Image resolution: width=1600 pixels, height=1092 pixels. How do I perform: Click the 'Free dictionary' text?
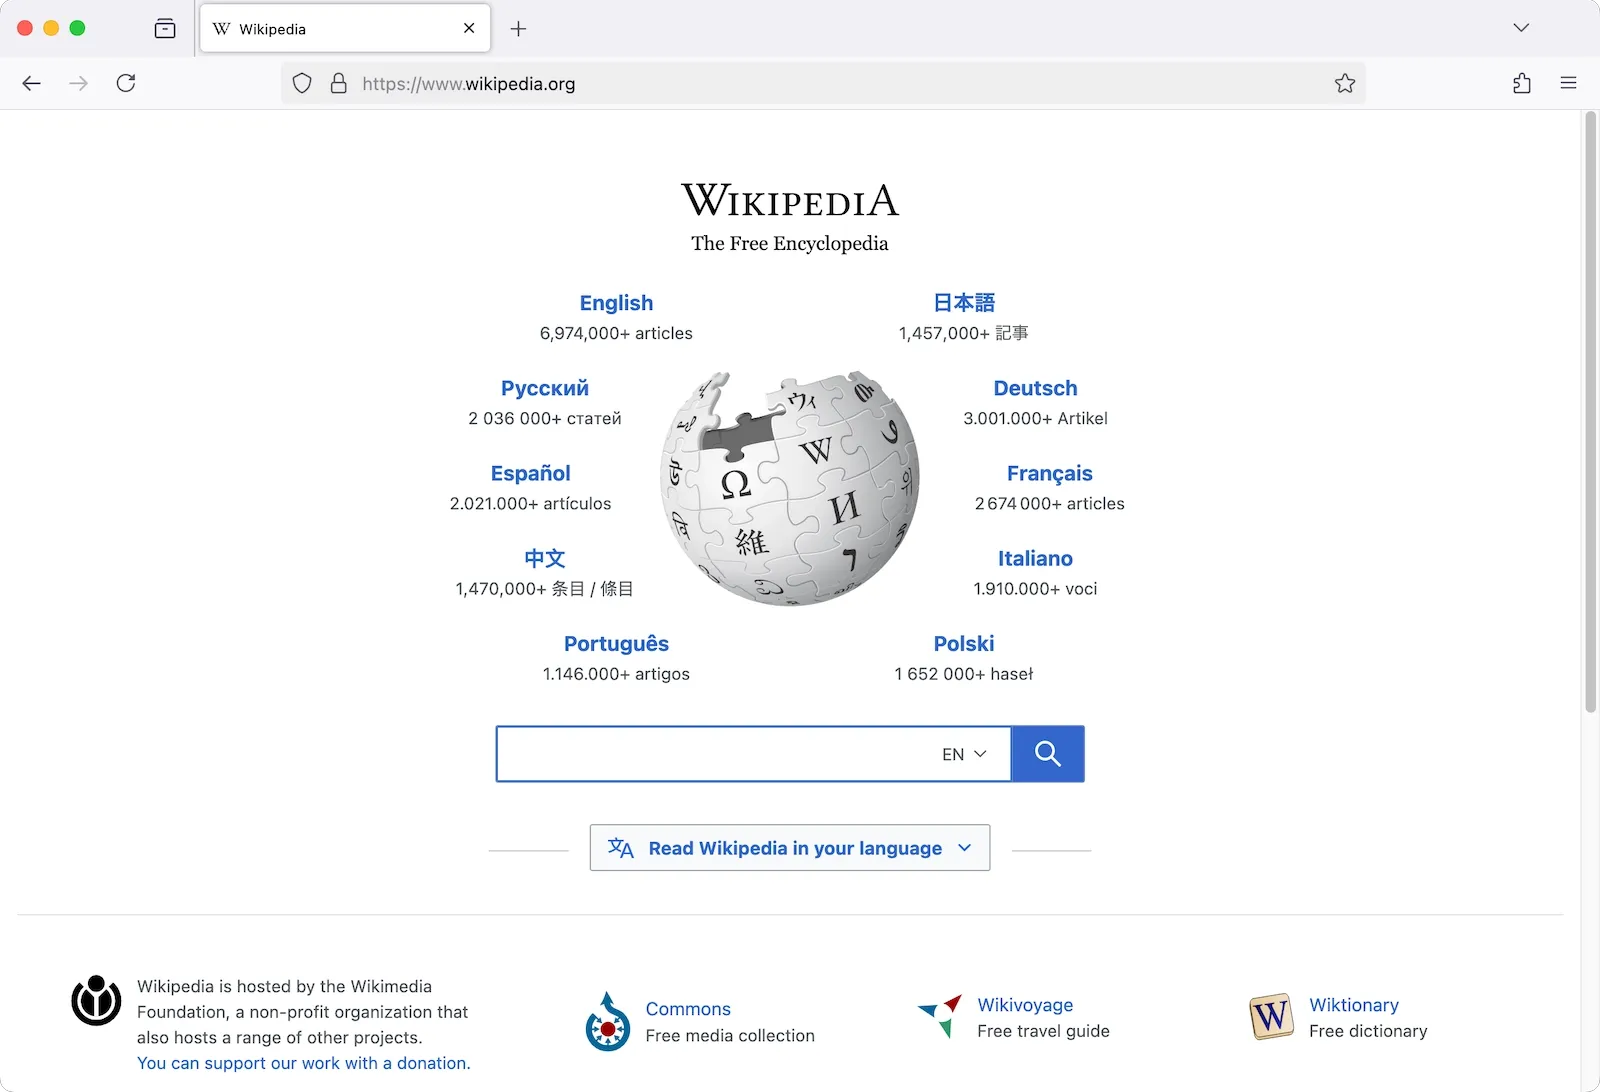pyautogui.click(x=1368, y=1031)
